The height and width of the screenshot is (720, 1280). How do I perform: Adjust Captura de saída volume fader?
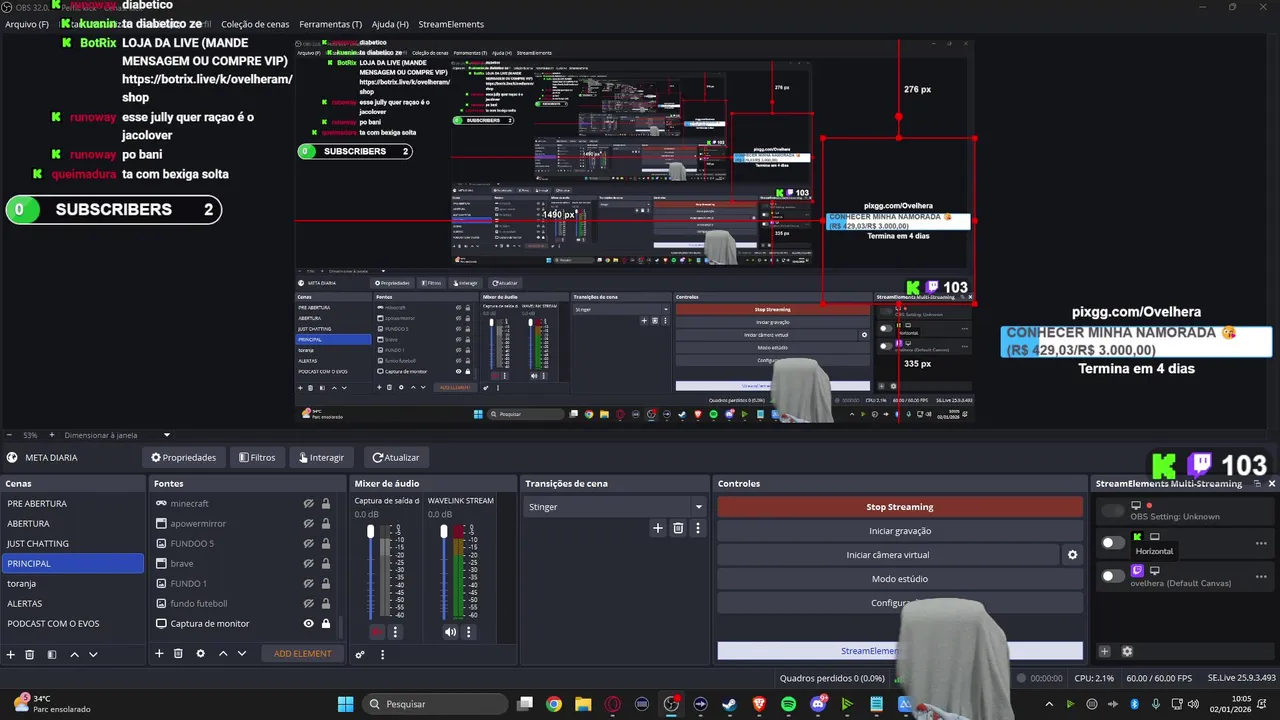[x=371, y=531]
